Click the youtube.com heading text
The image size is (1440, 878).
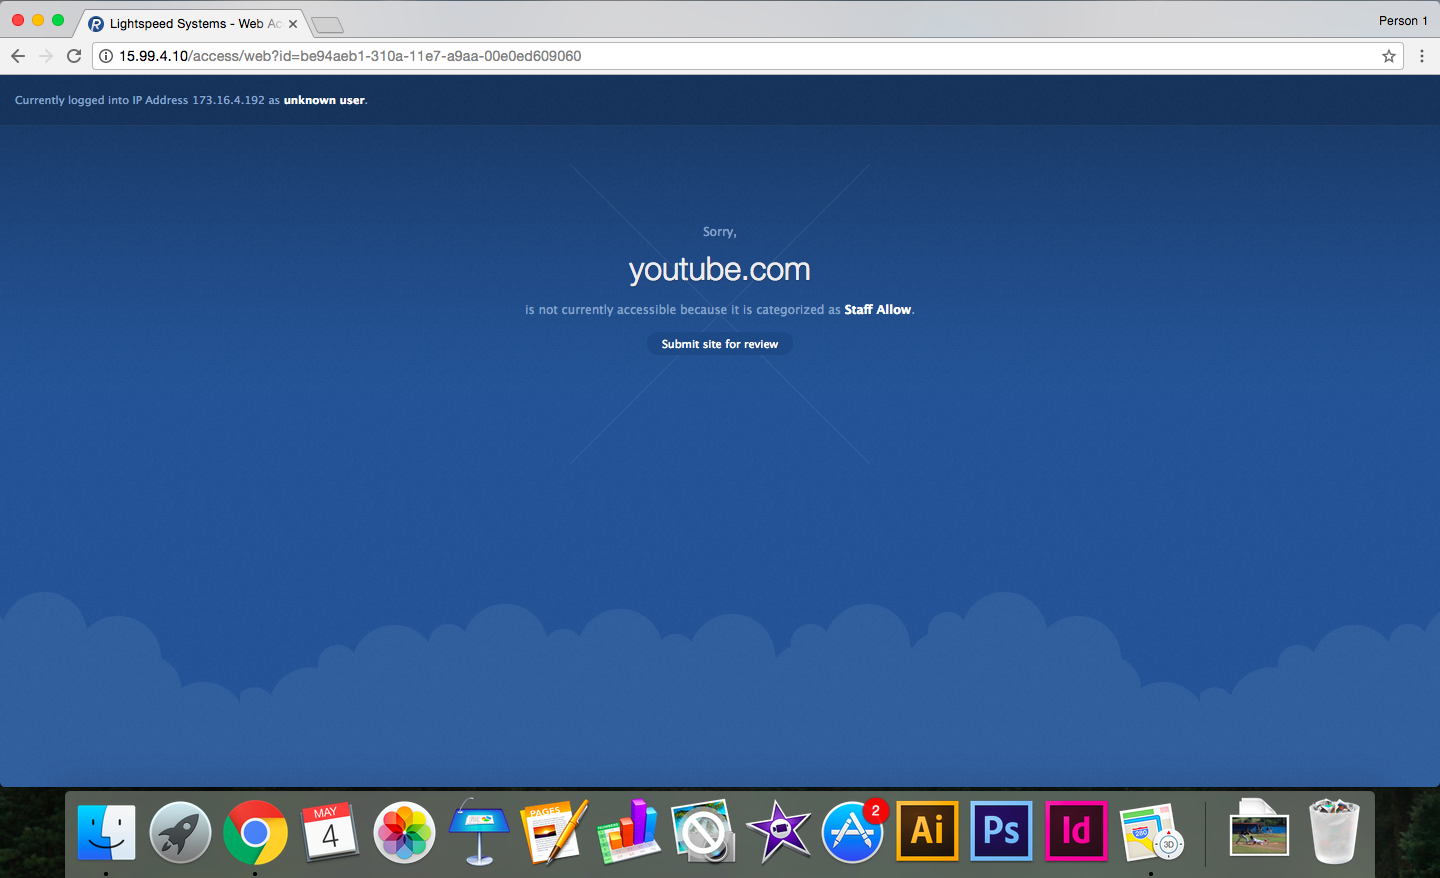720,269
